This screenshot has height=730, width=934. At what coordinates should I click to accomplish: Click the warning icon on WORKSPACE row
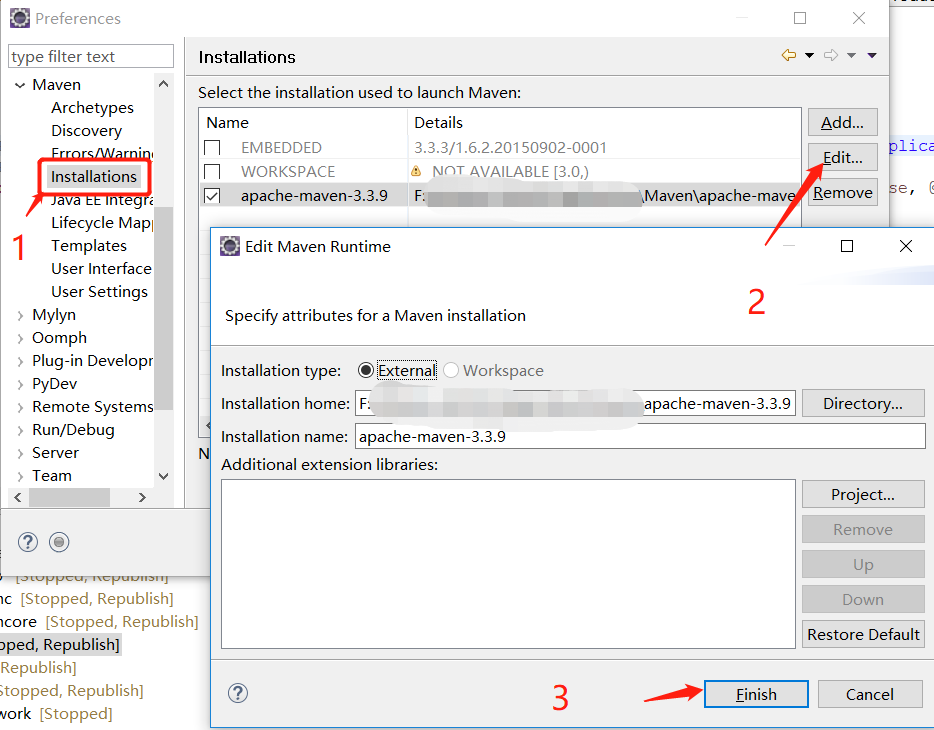416,171
